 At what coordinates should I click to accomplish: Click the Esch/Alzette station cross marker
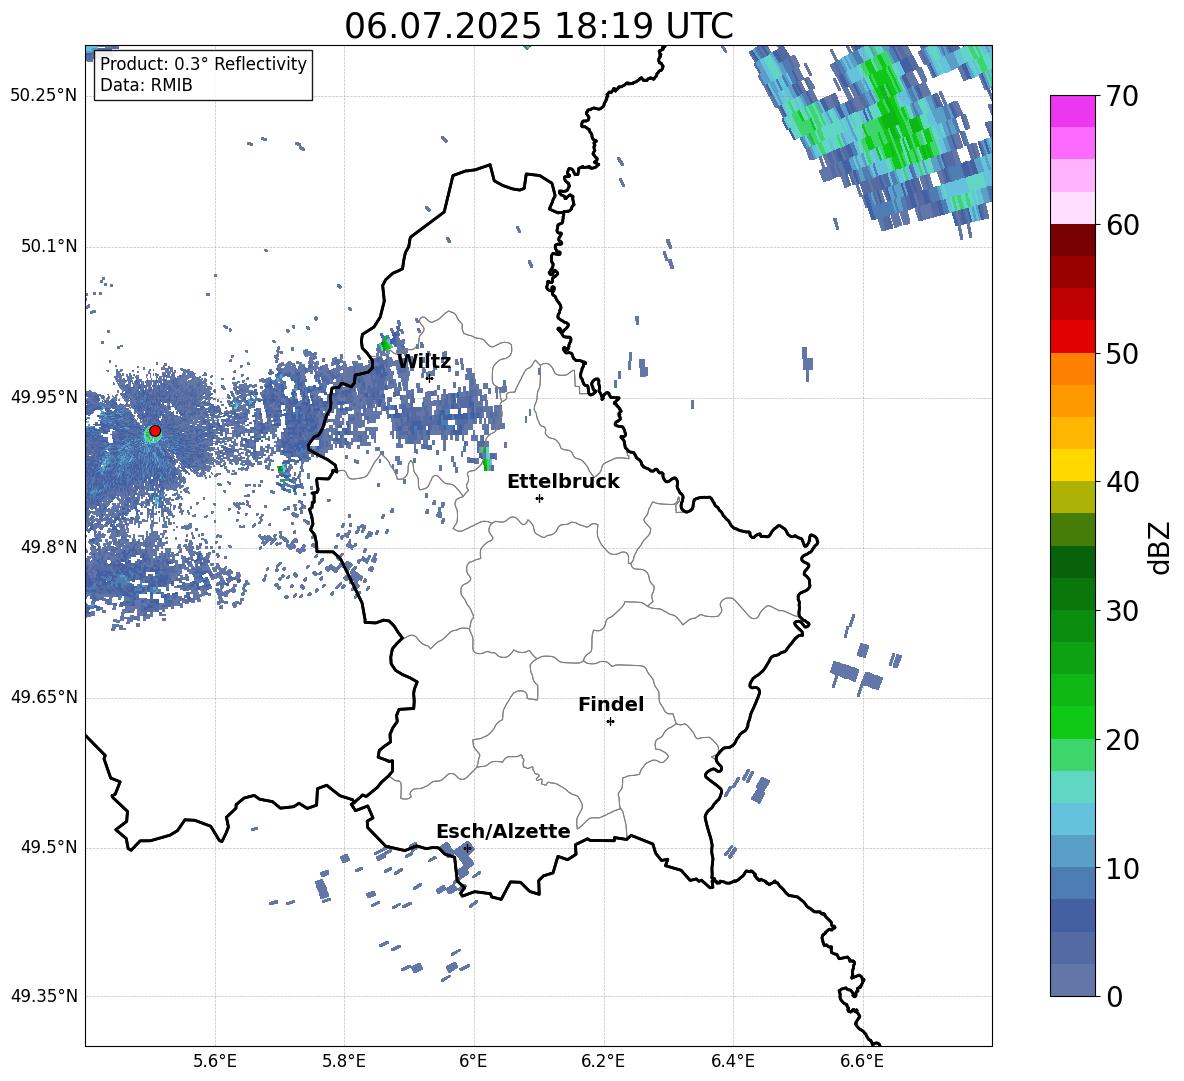(x=467, y=848)
